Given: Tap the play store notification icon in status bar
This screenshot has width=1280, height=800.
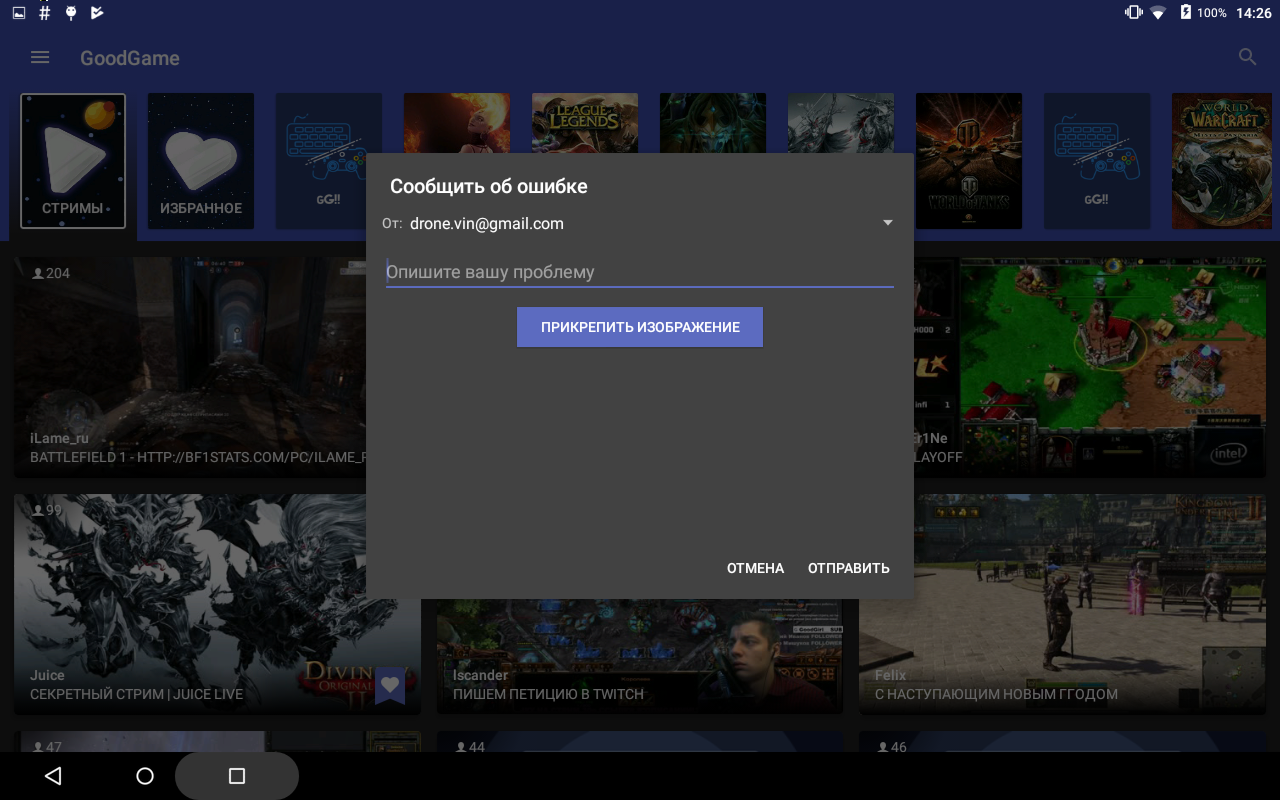Looking at the screenshot, I should (x=97, y=13).
